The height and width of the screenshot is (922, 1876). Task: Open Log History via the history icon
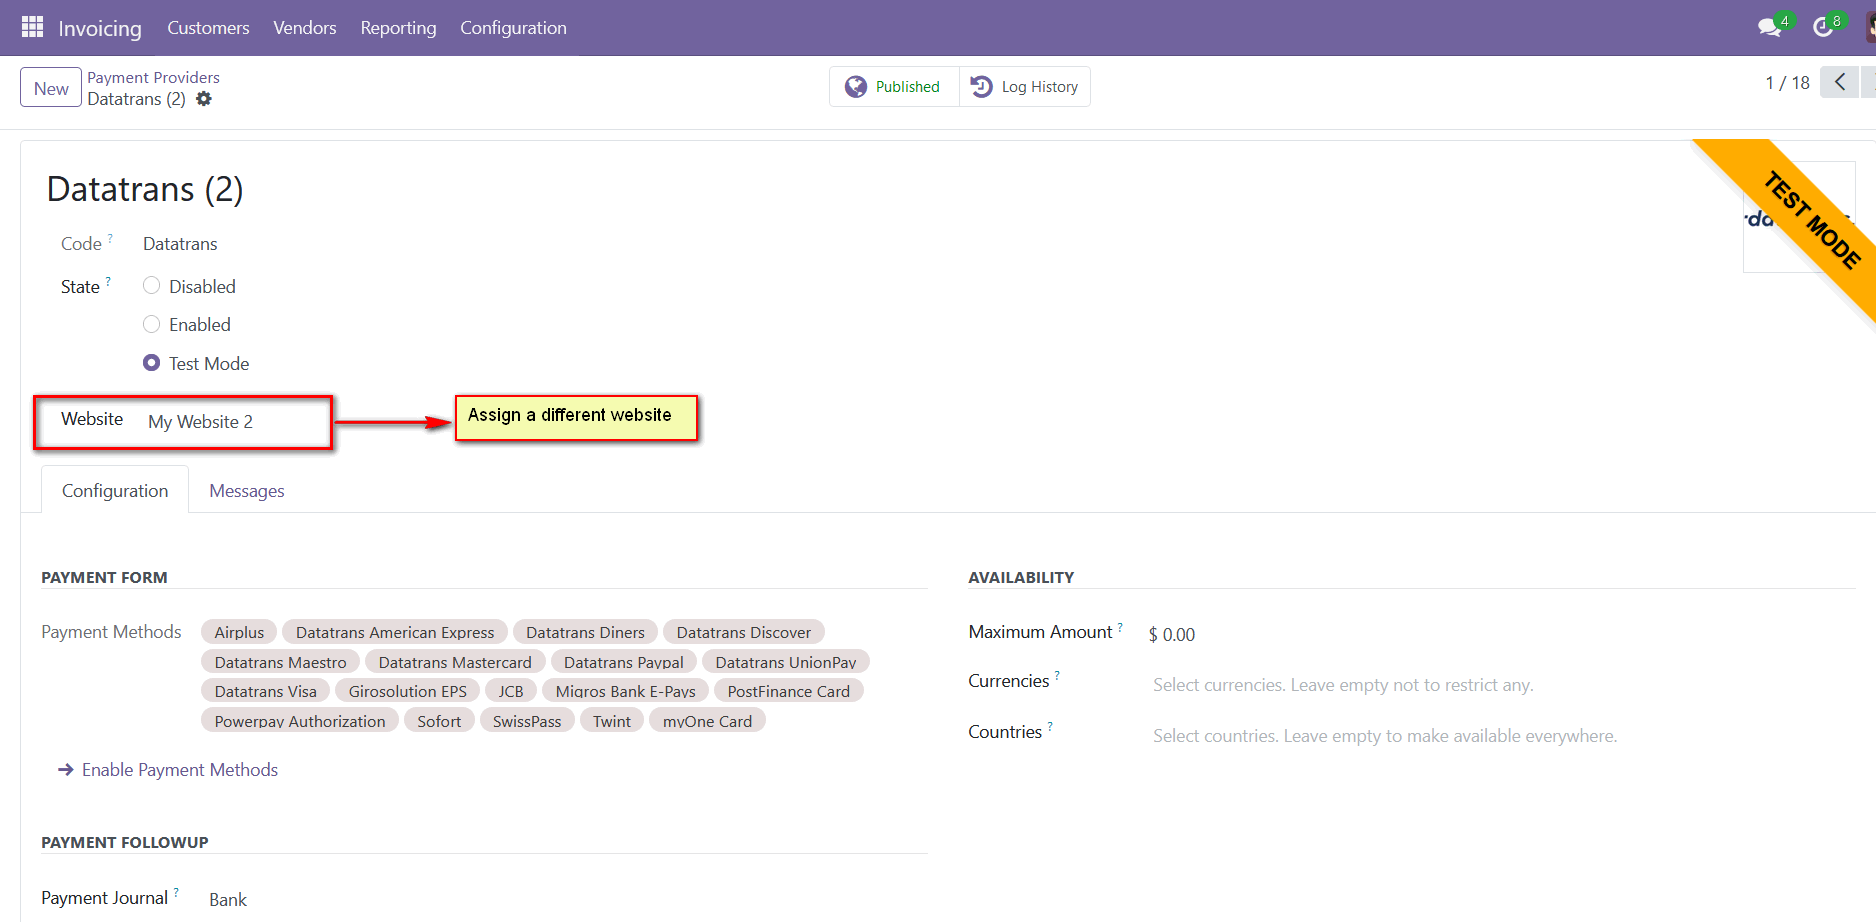[x=981, y=86]
